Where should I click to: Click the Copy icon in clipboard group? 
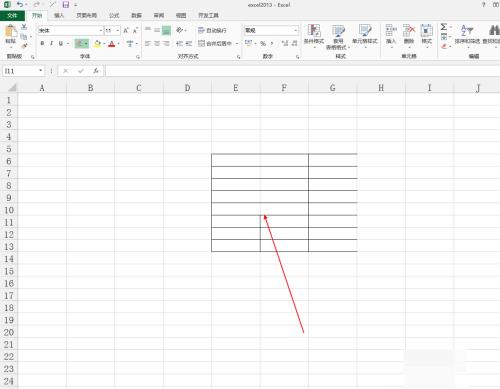[24, 37]
